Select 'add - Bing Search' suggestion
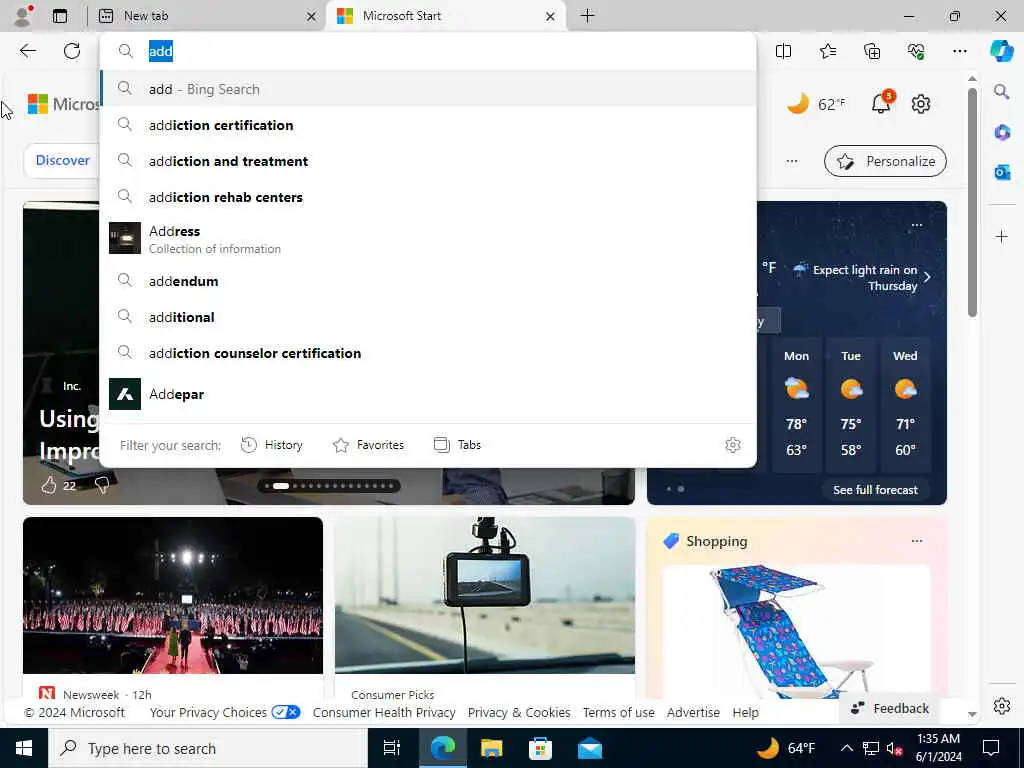 coord(428,89)
